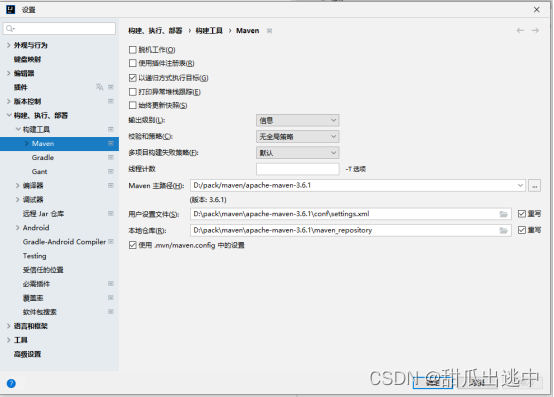Click the project-level icon beside 编译器

point(111,185)
